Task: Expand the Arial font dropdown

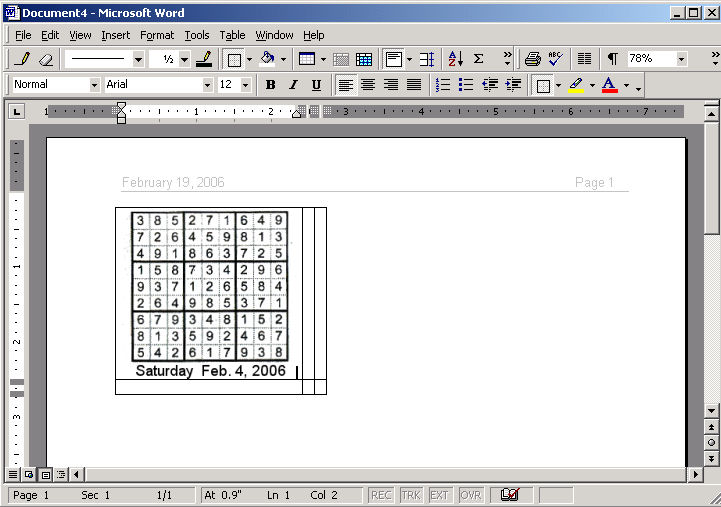Action: coord(206,85)
